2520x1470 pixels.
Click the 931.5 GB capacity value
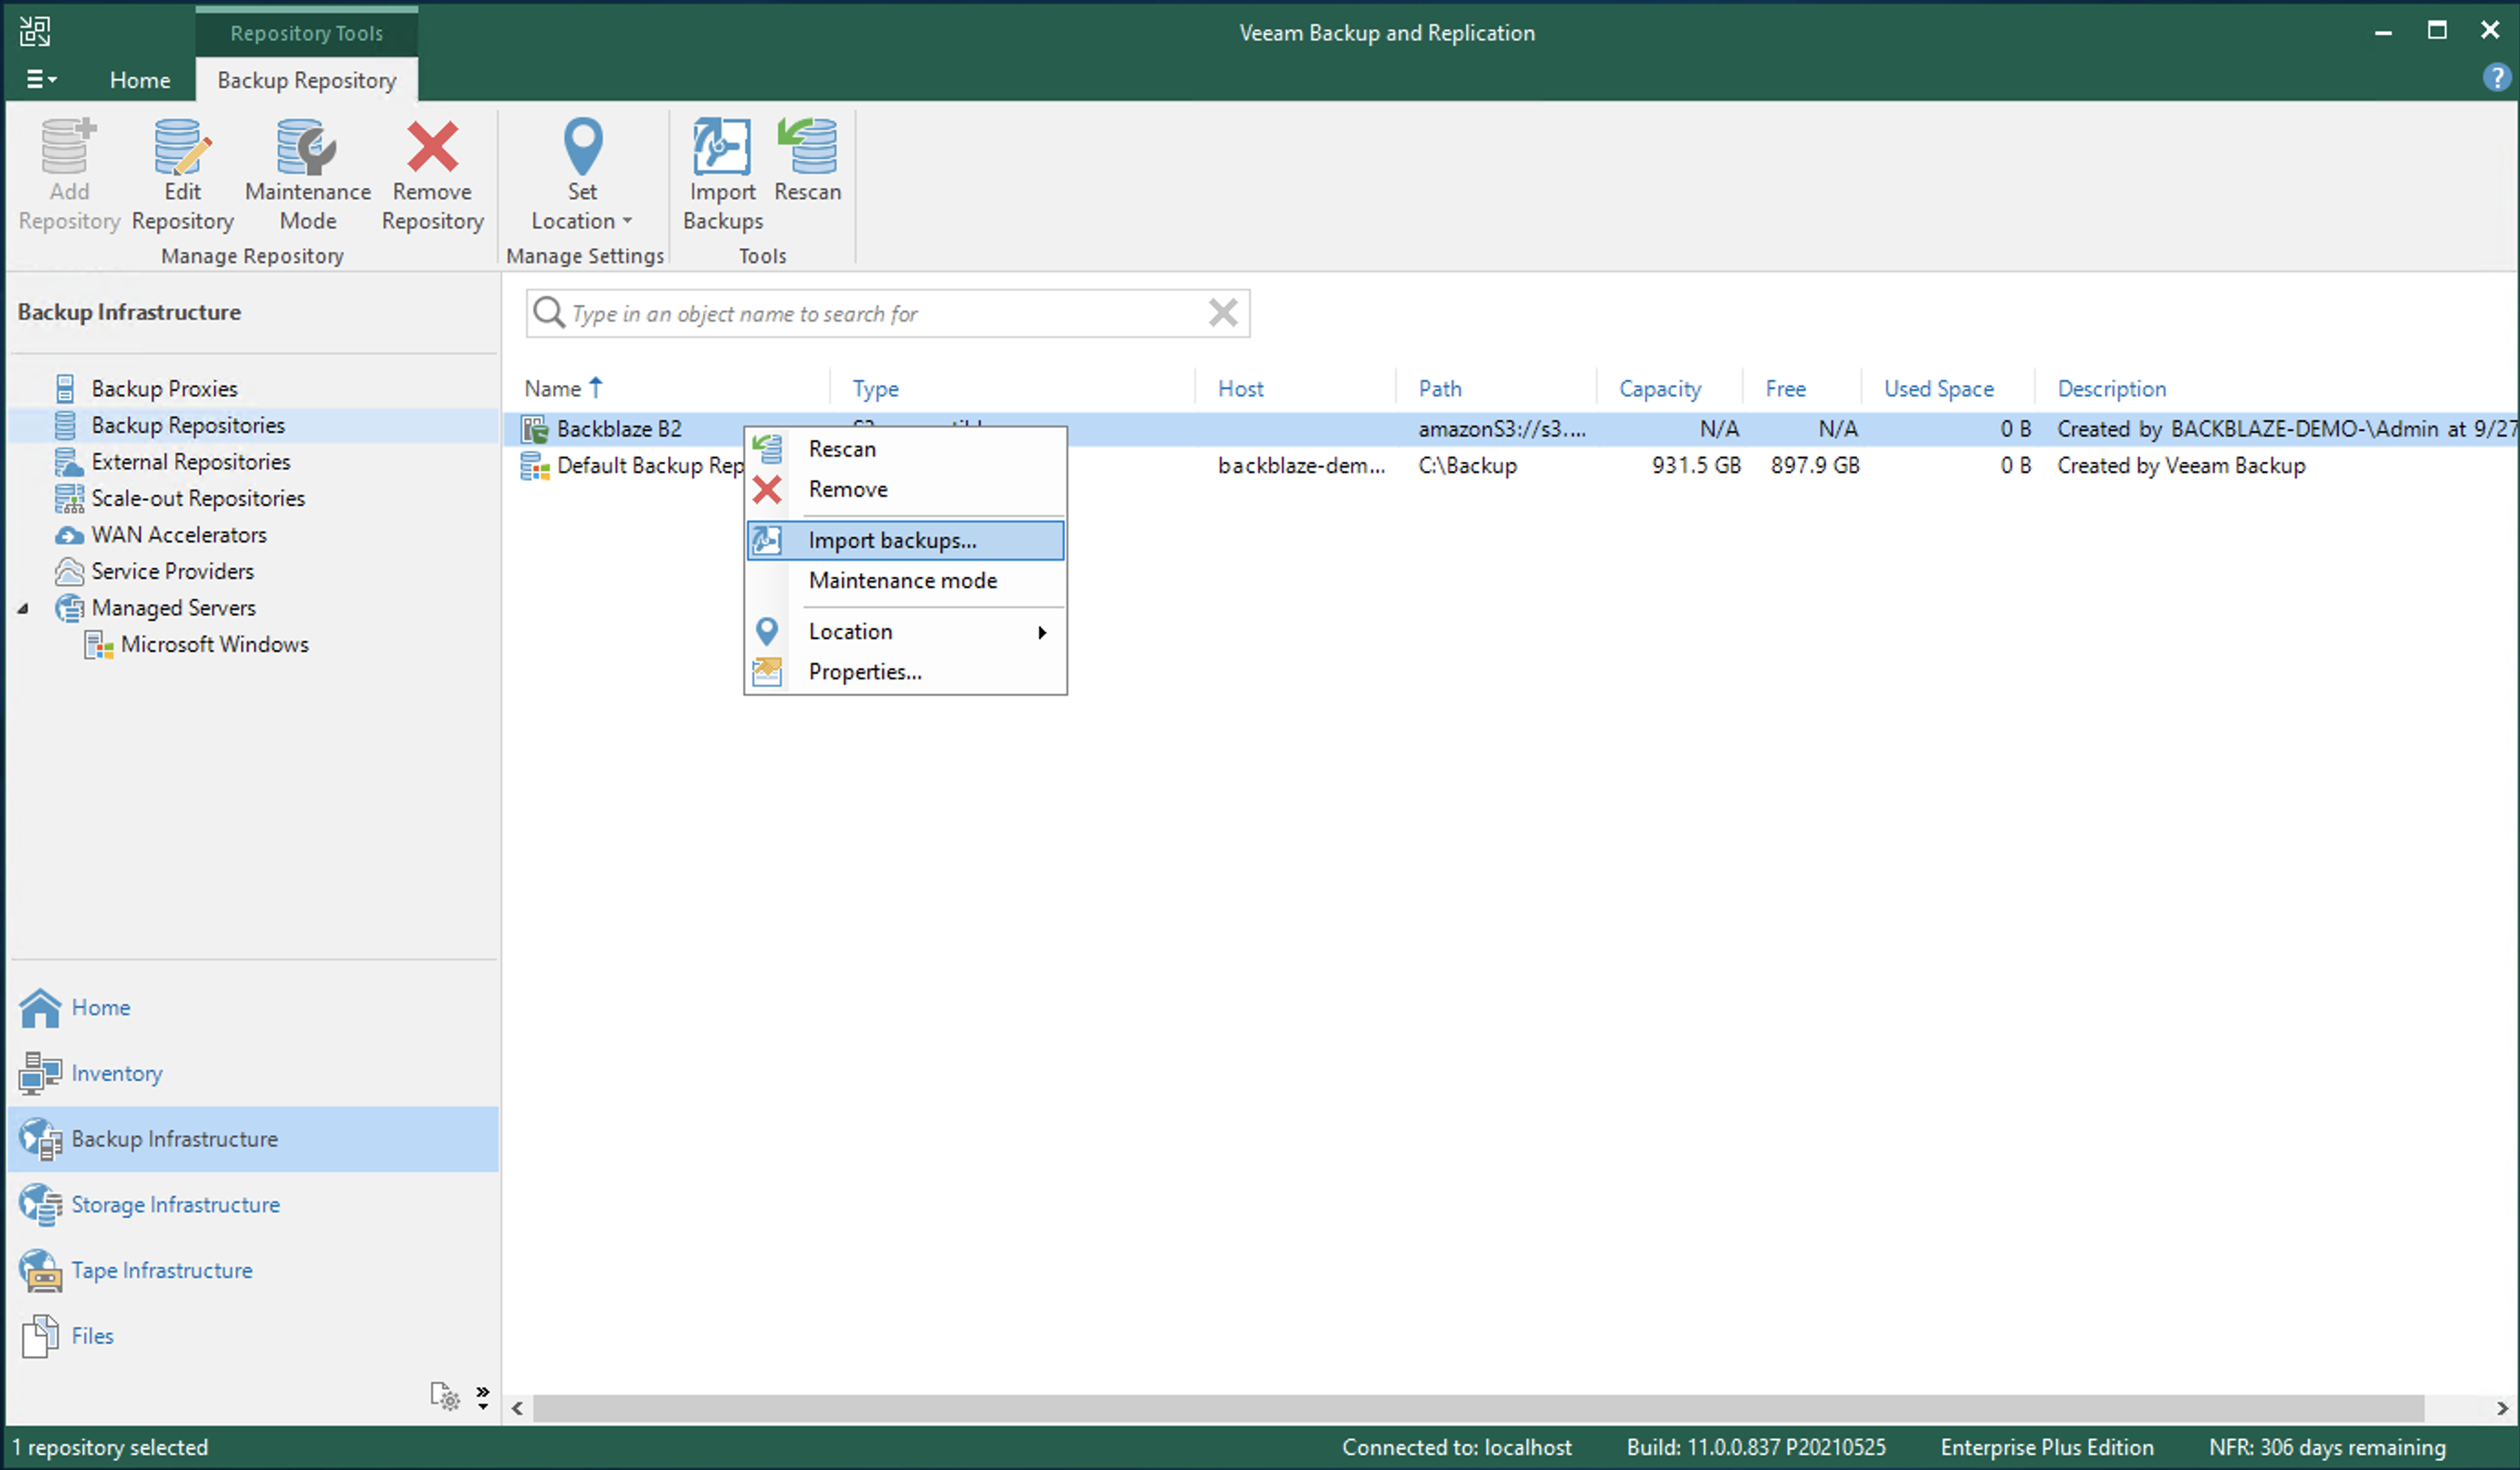(1695, 465)
